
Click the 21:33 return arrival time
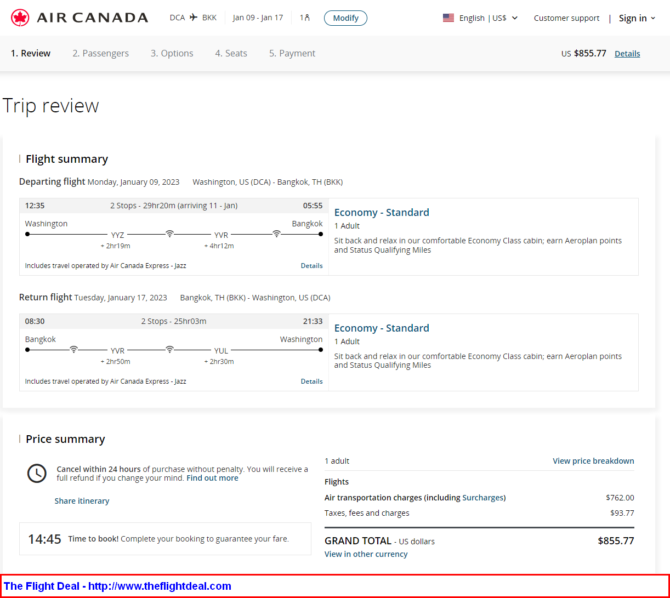point(313,321)
